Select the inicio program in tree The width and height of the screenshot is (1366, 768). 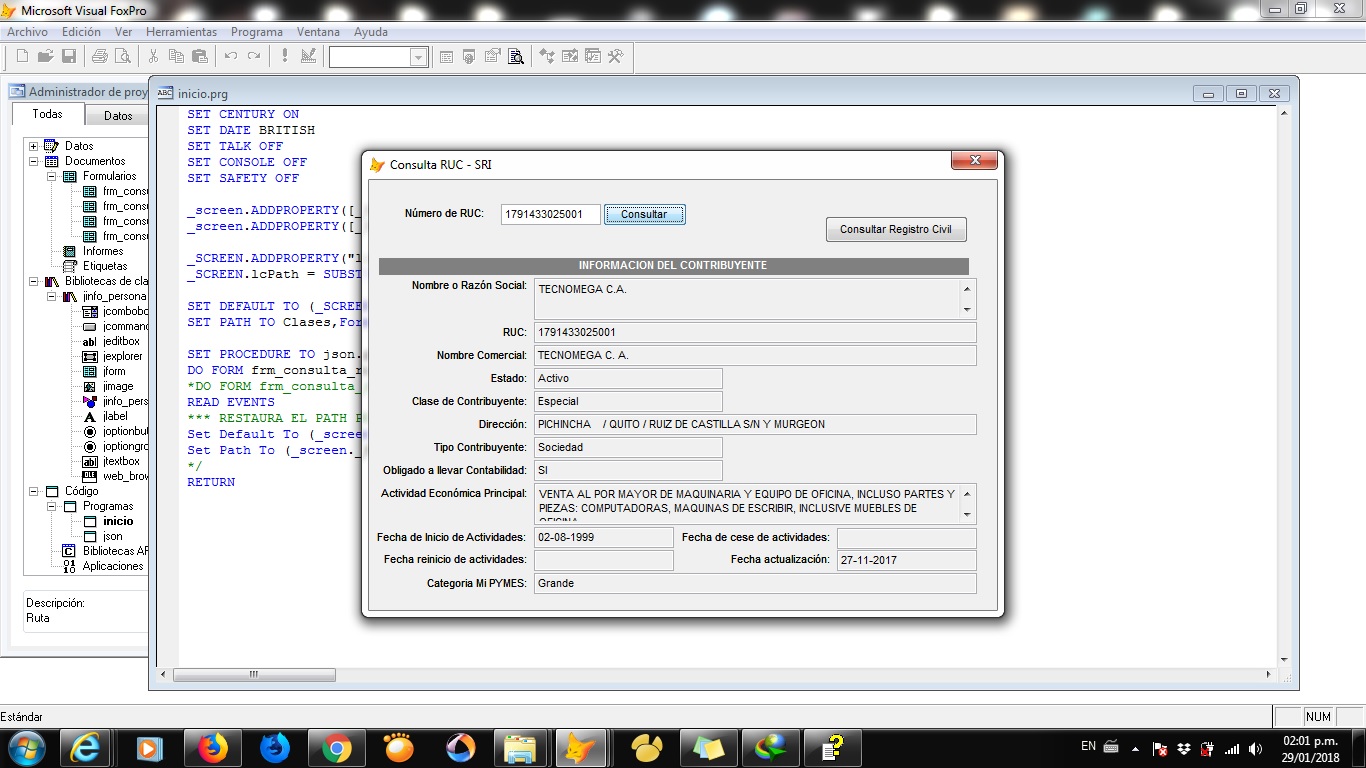118,521
